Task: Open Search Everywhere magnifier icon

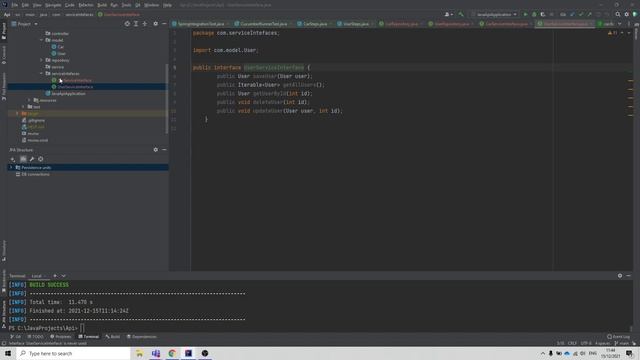Action: pos(618,14)
